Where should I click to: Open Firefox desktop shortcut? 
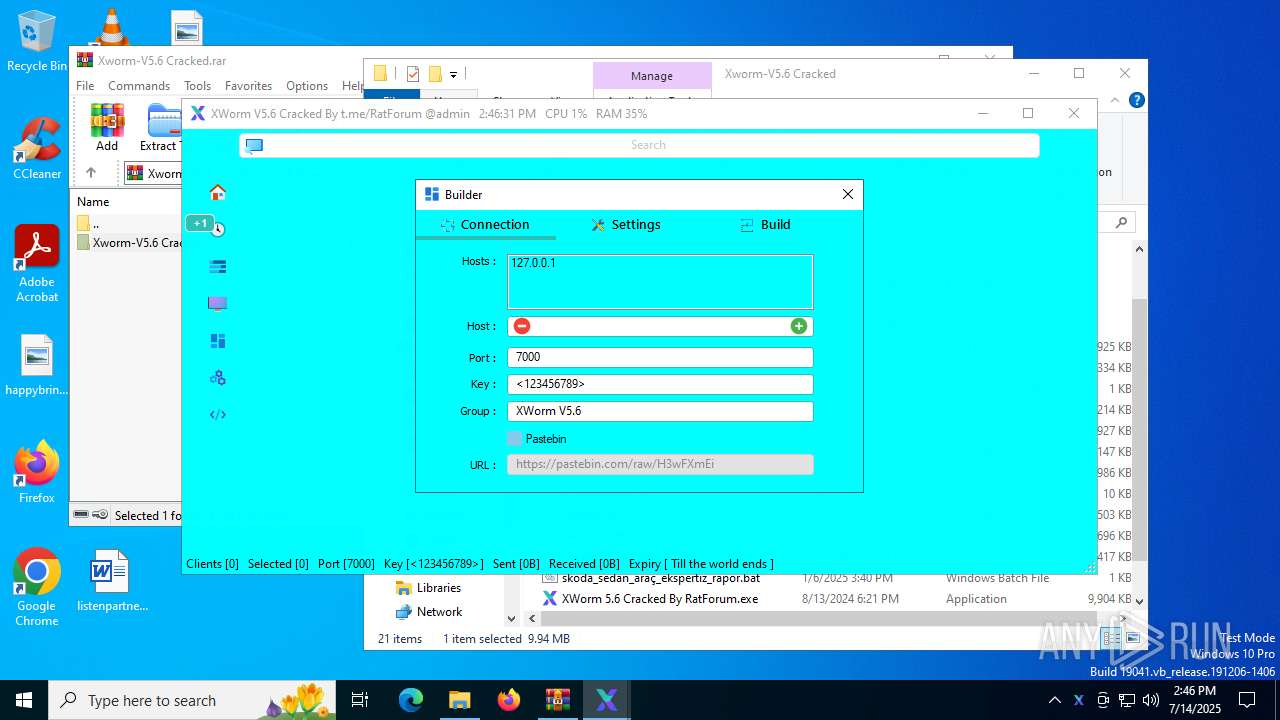click(37, 472)
